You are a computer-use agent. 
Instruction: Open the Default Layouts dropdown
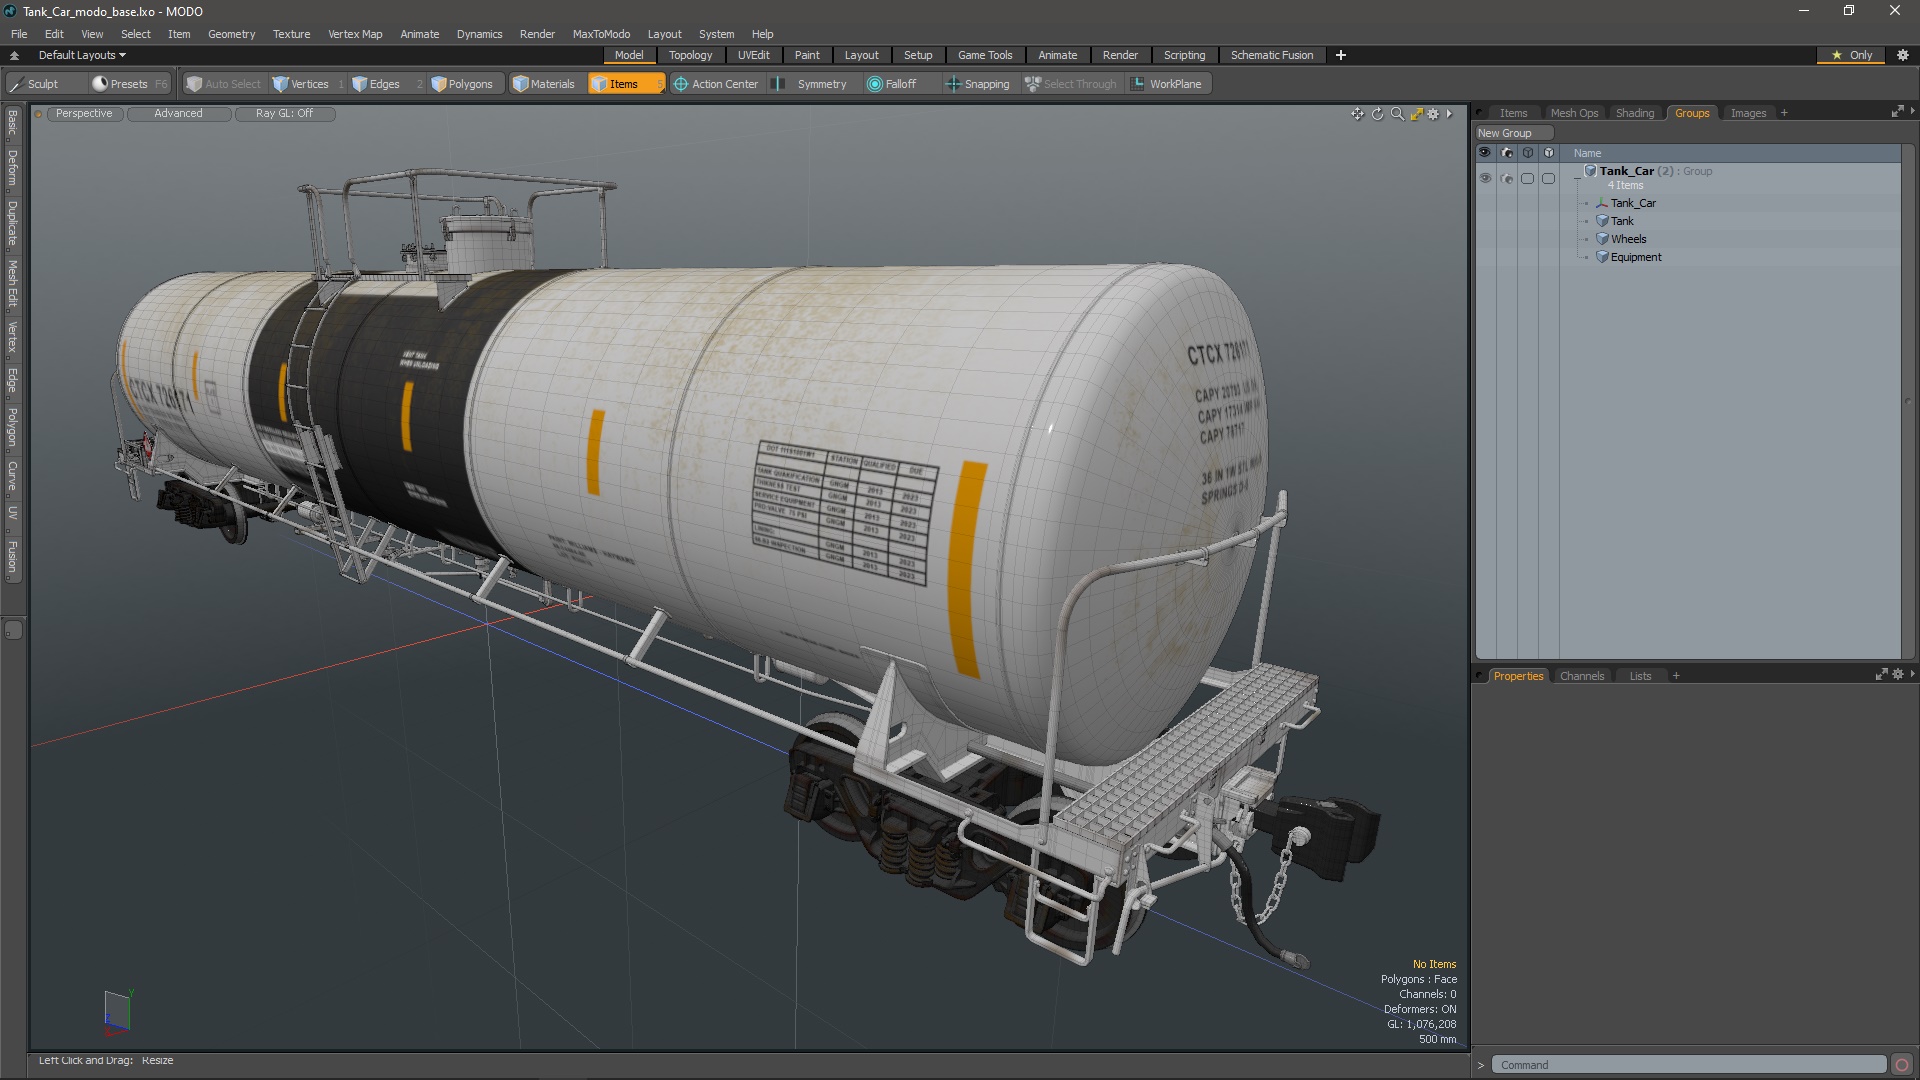(82, 55)
